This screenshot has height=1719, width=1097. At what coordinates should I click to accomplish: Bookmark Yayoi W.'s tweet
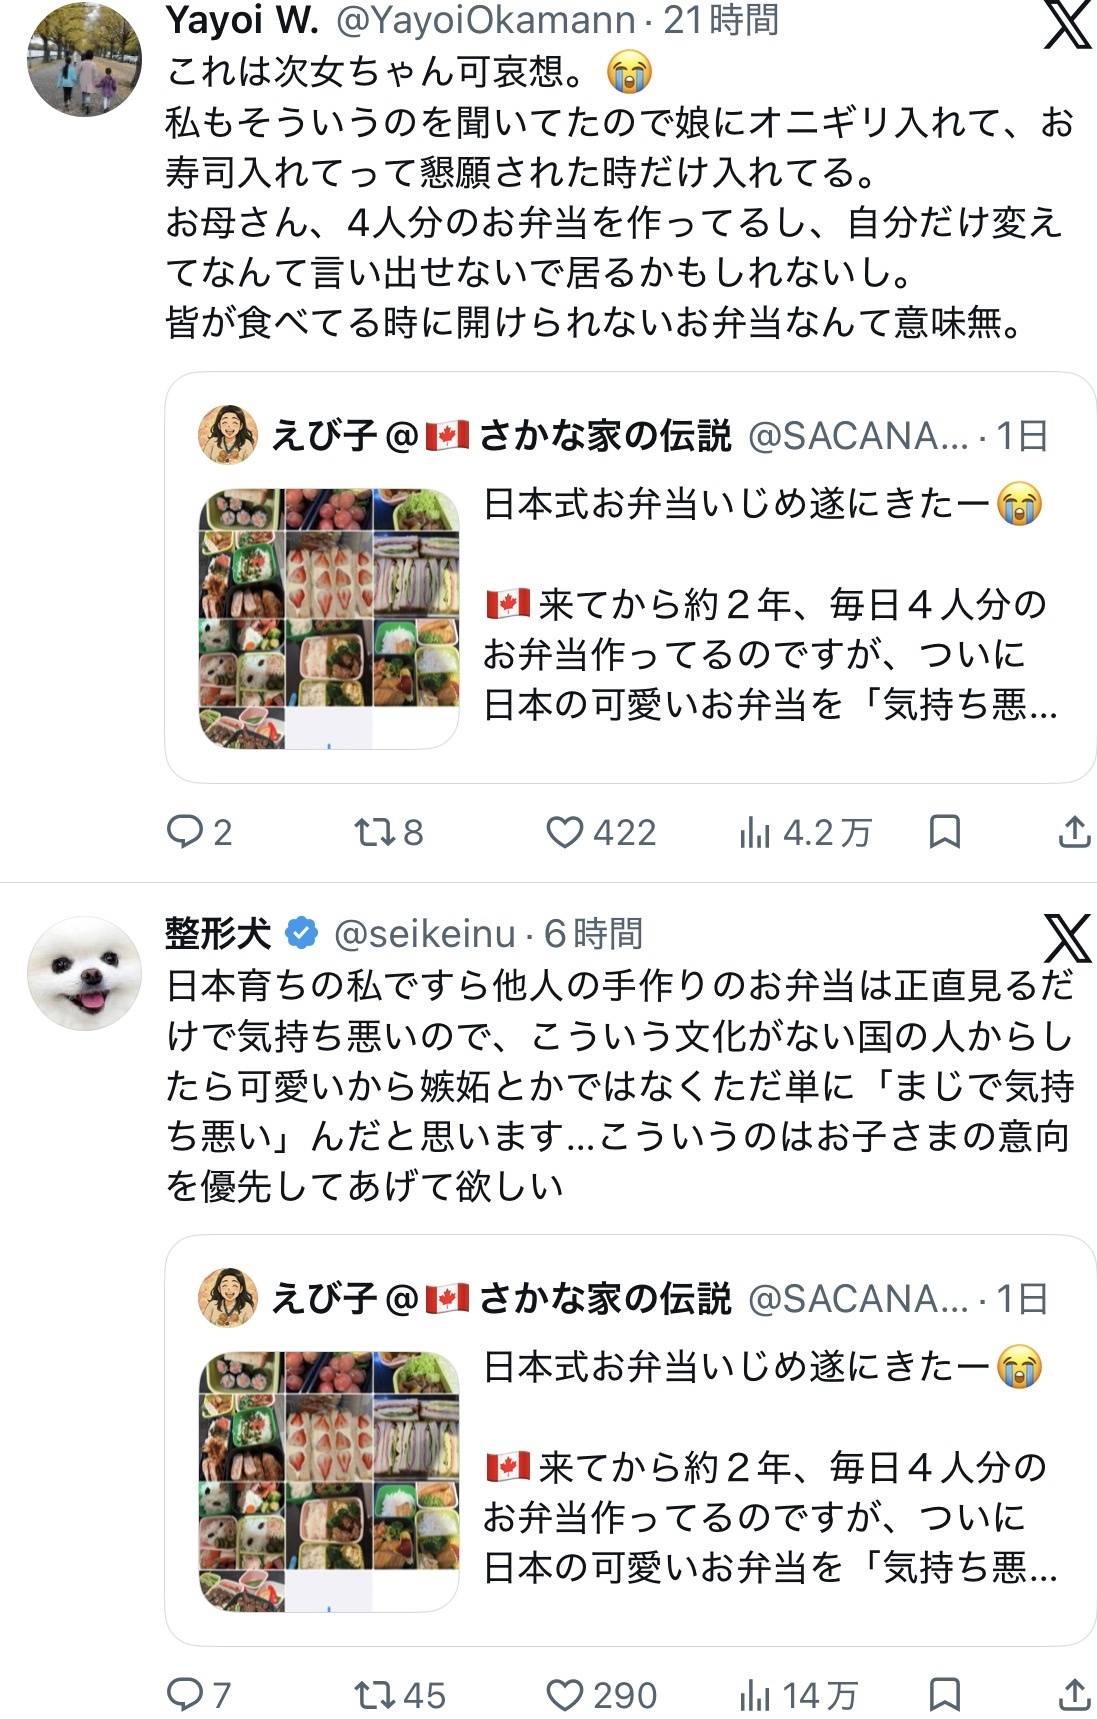pyautogui.click(x=945, y=832)
